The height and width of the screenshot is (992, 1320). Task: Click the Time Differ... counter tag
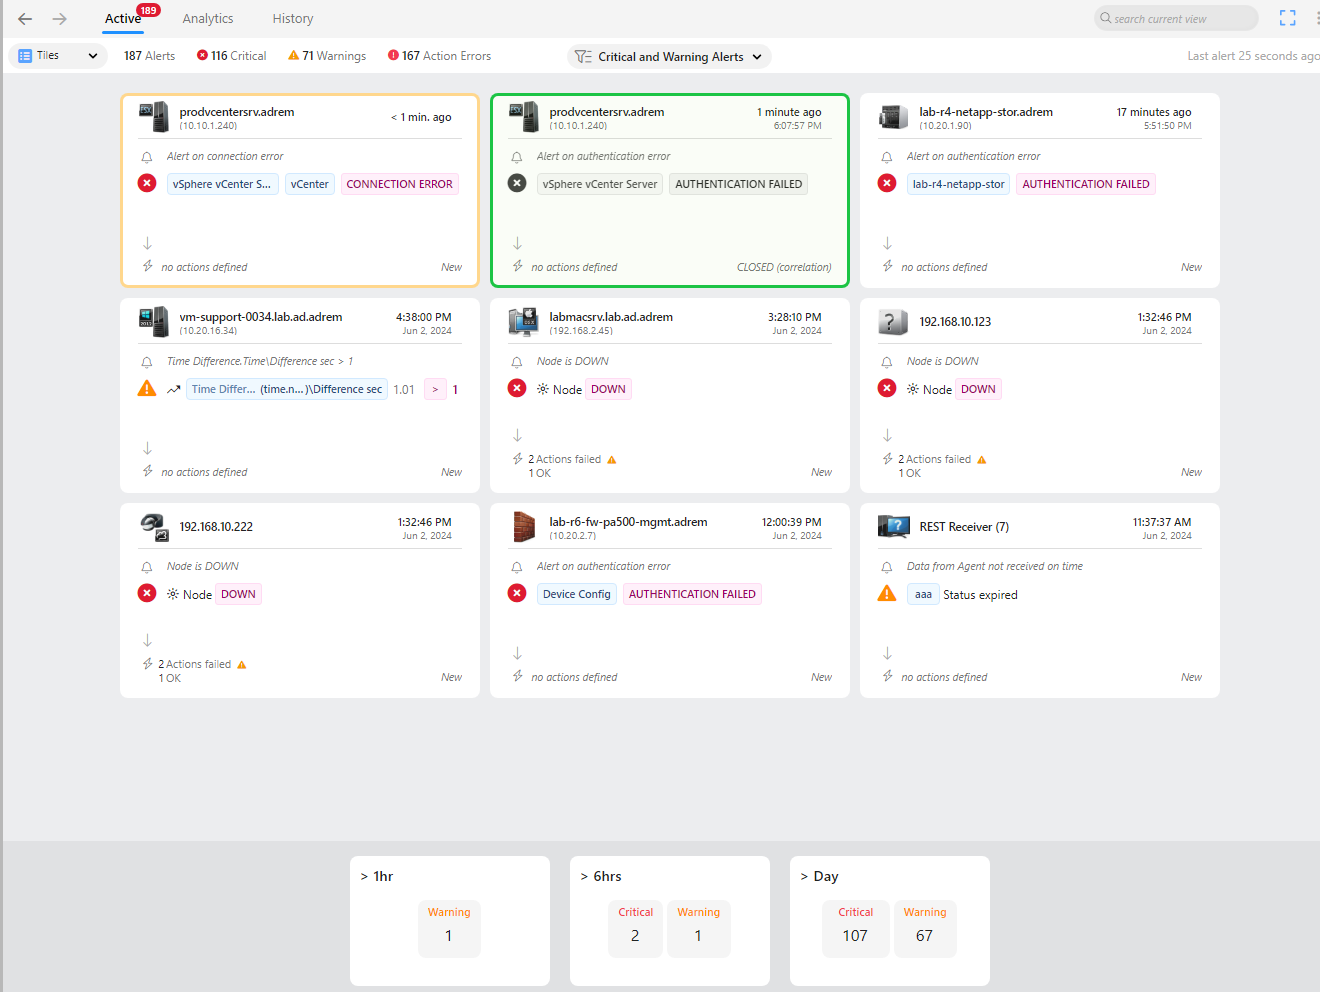tap(287, 389)
